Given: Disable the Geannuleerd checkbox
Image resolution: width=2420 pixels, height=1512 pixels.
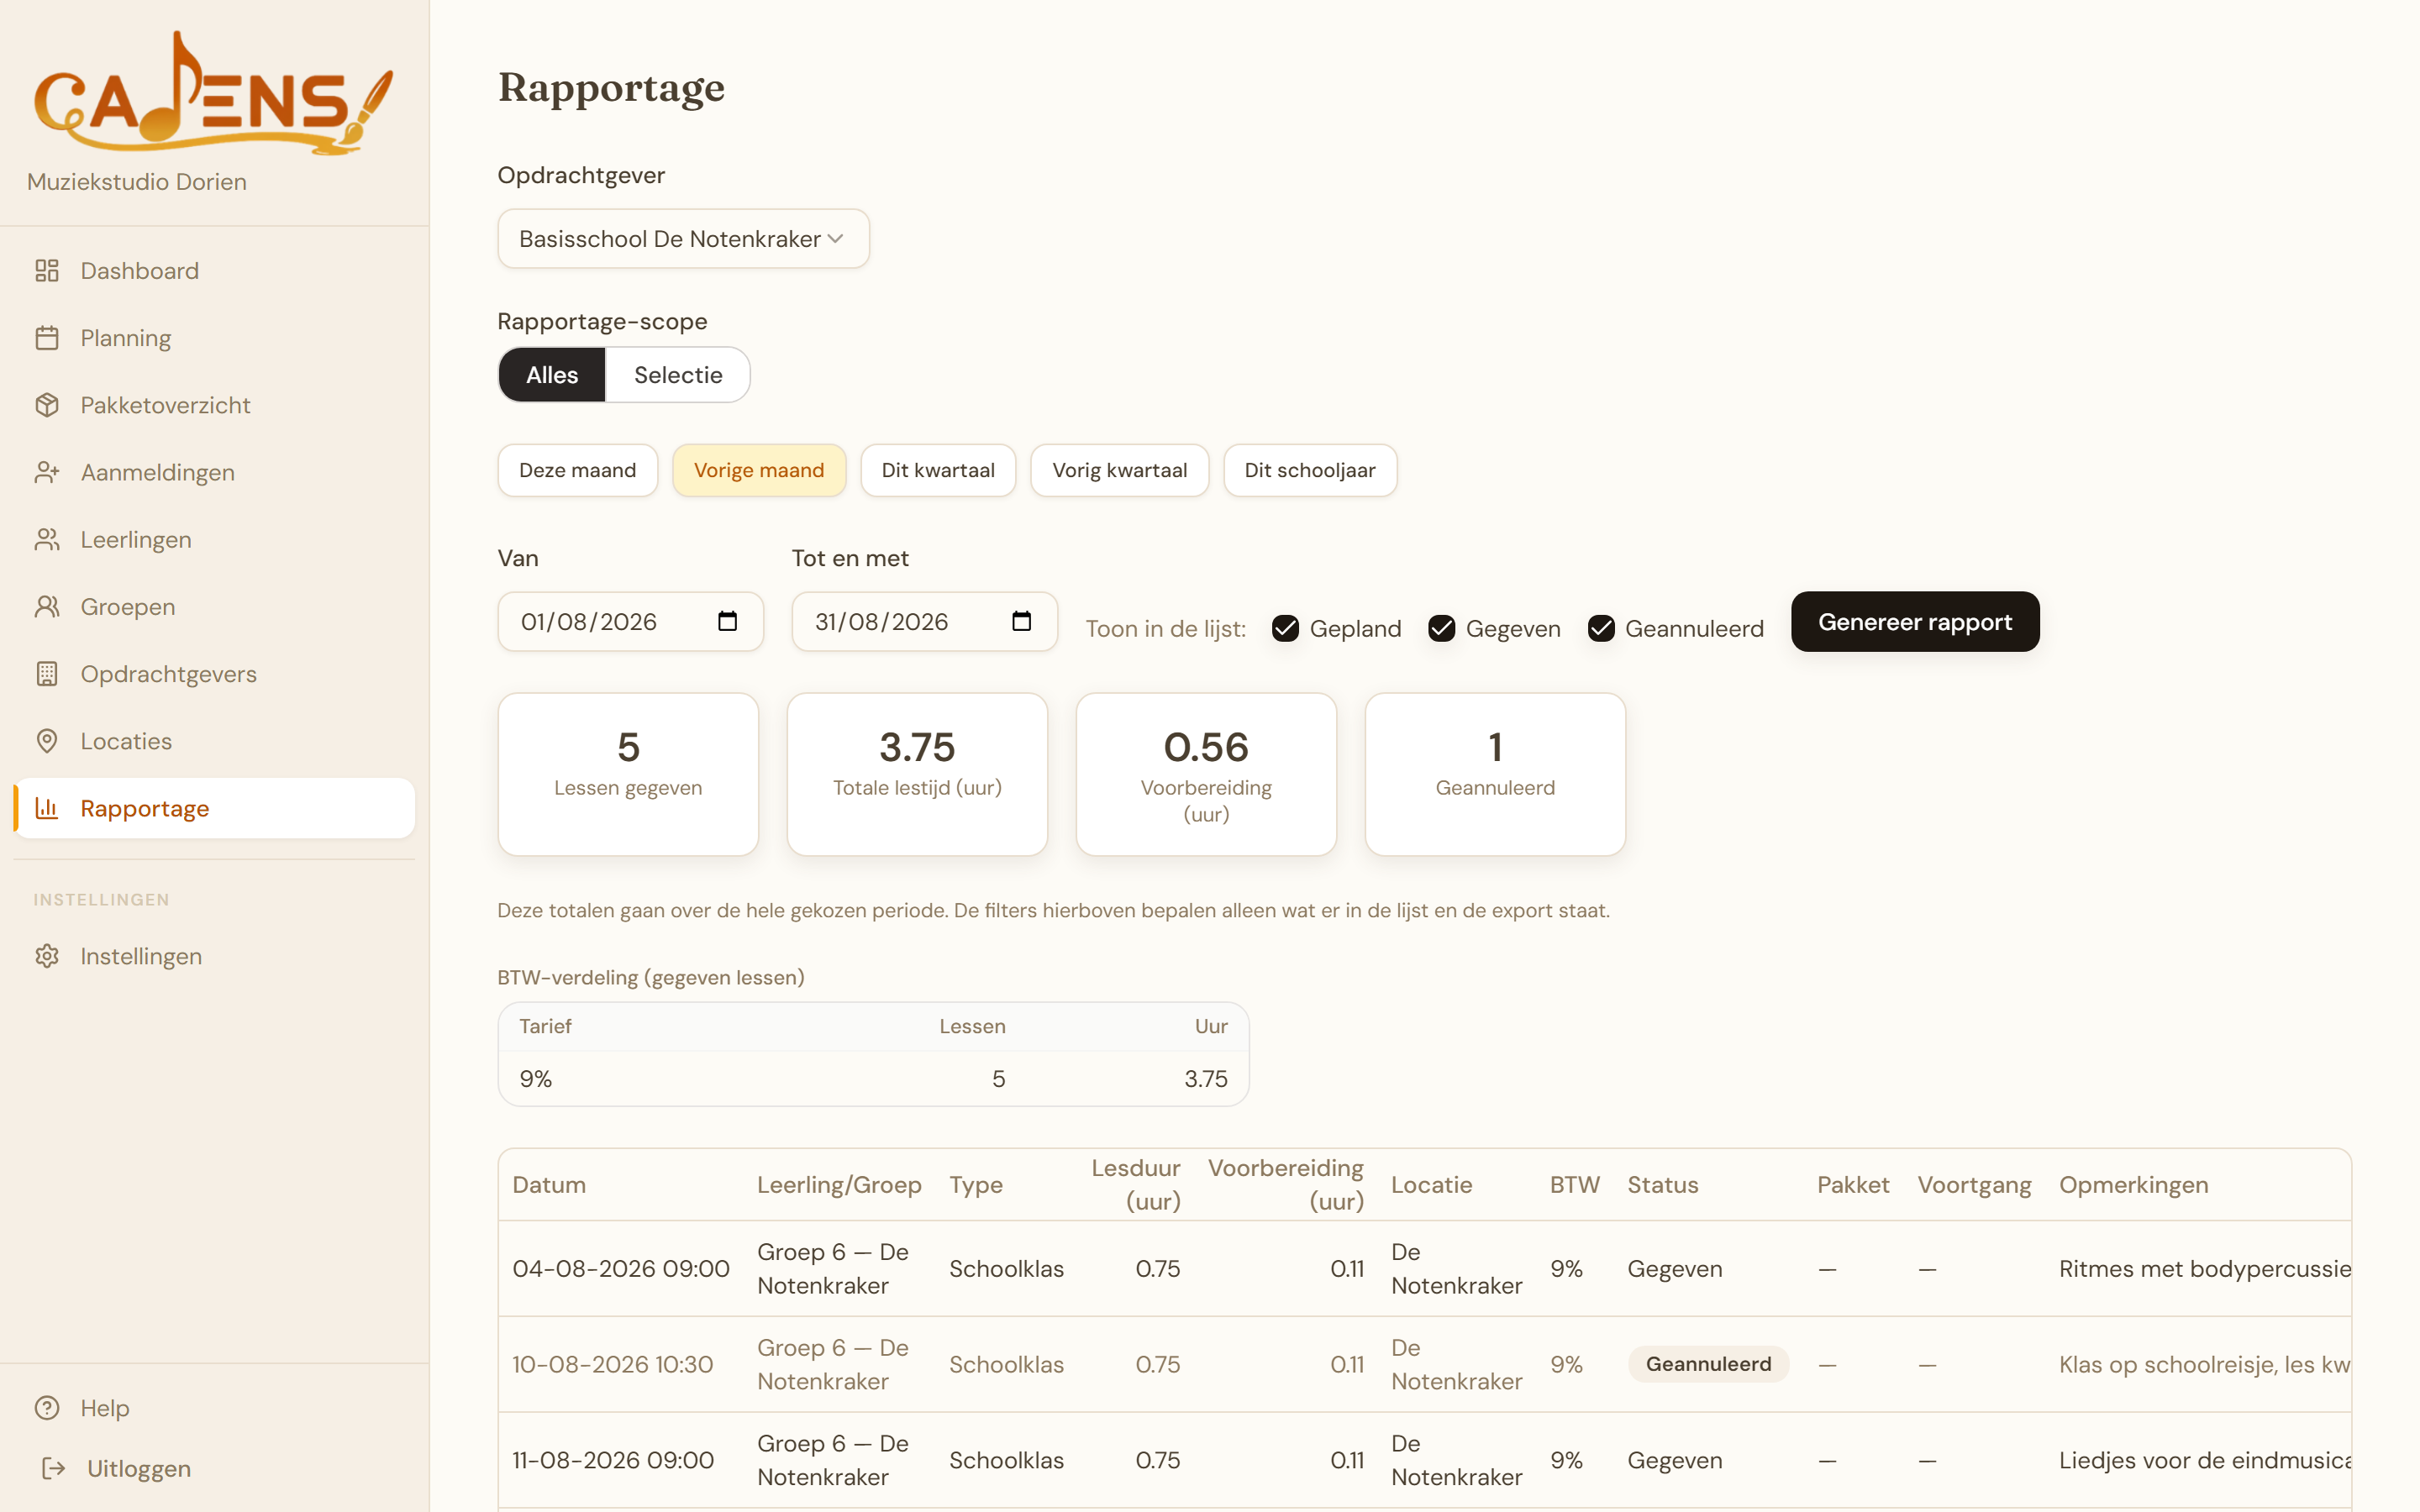Looking at the screenshot, I should pyautogui.click(x=1601, y=629).
